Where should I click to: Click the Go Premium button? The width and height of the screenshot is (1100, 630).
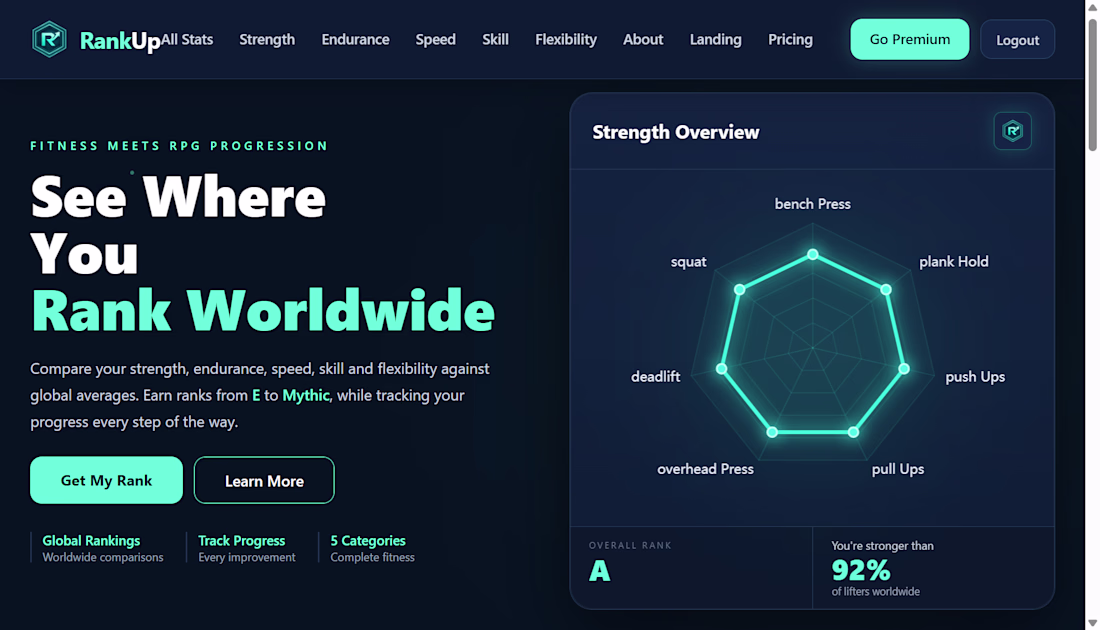coord(910,39)
